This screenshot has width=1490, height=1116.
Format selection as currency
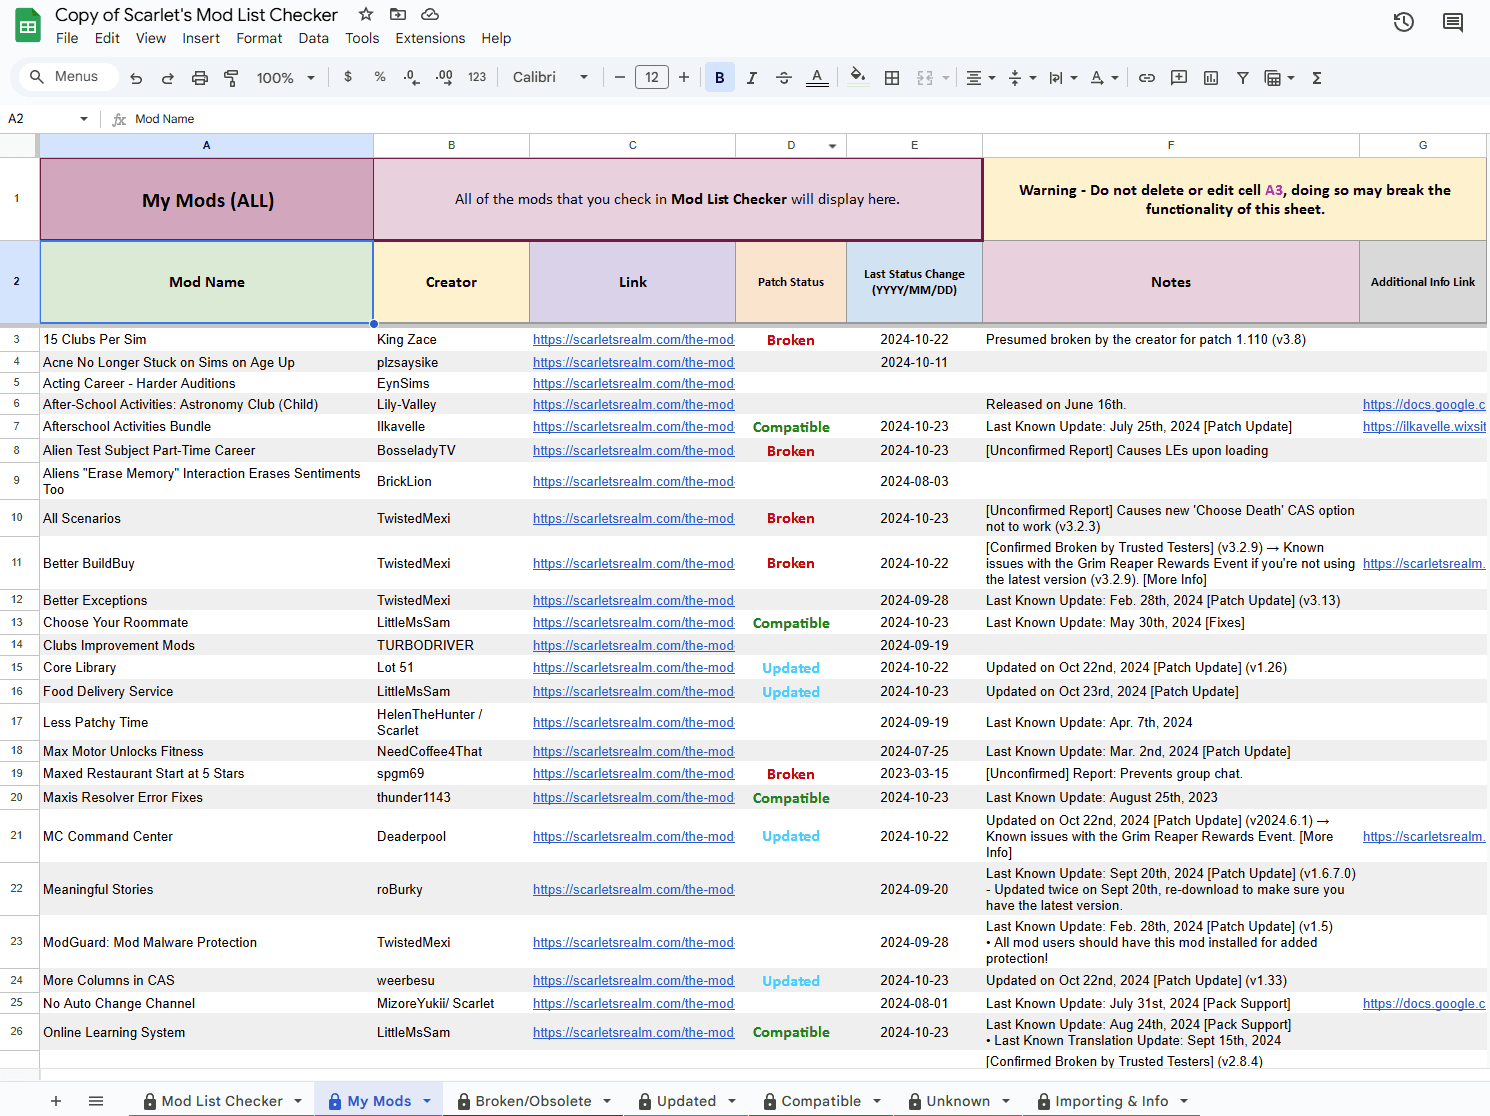(x=347, y=77)
